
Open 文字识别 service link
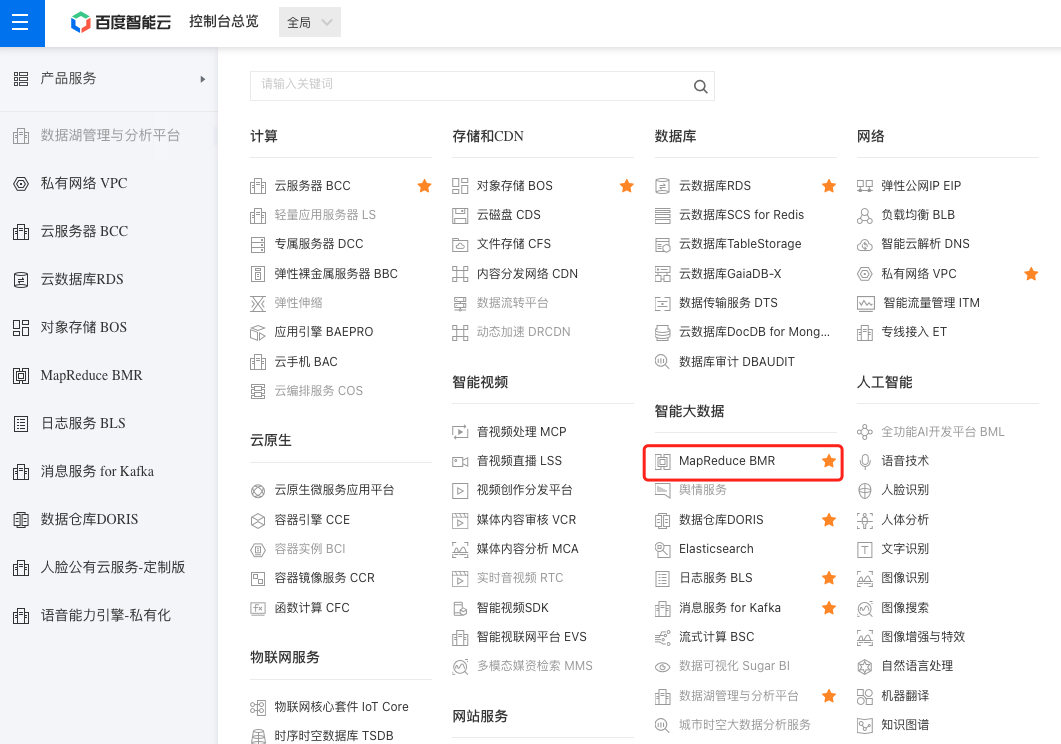(905, 549)
